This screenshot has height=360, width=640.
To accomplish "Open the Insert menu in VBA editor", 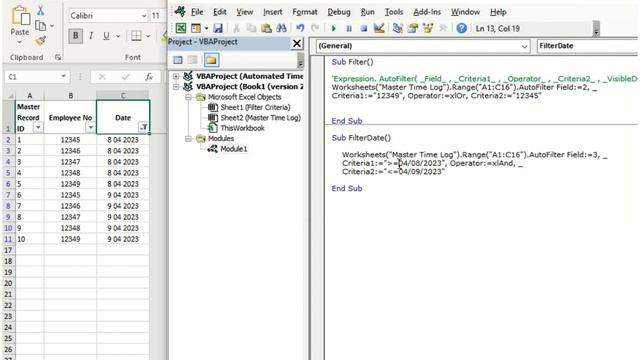I will pos(272,12).
